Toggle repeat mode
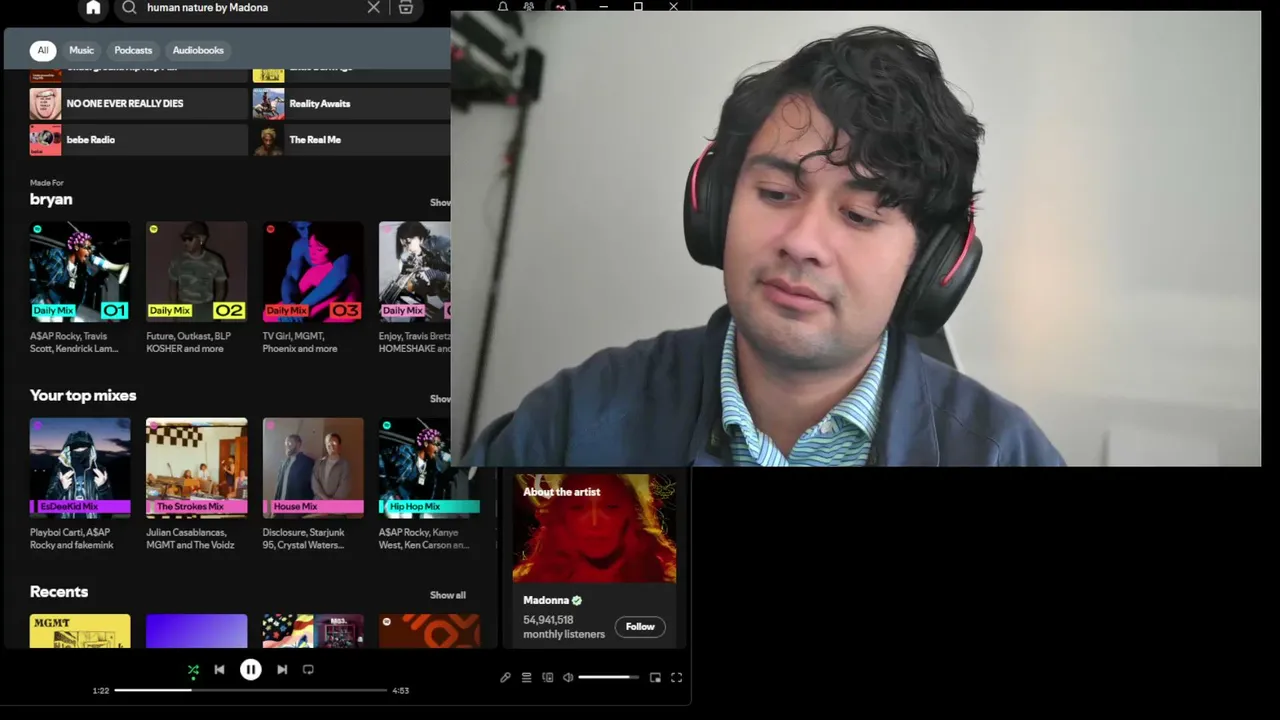Viewport: 1280px width, 720px height. (x=308, y=670)
